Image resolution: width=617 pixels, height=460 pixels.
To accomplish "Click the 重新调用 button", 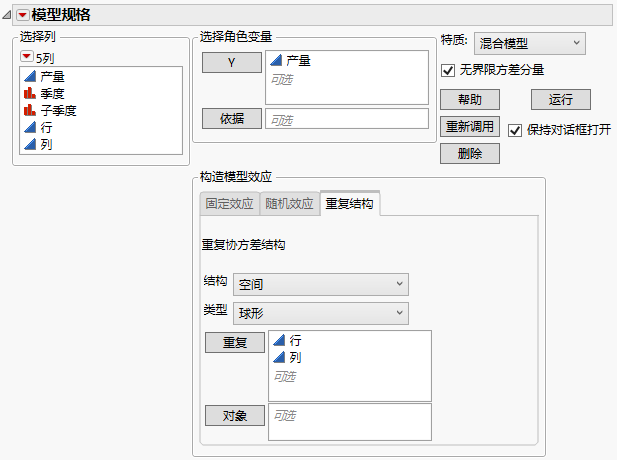I will tap(469, 127).
